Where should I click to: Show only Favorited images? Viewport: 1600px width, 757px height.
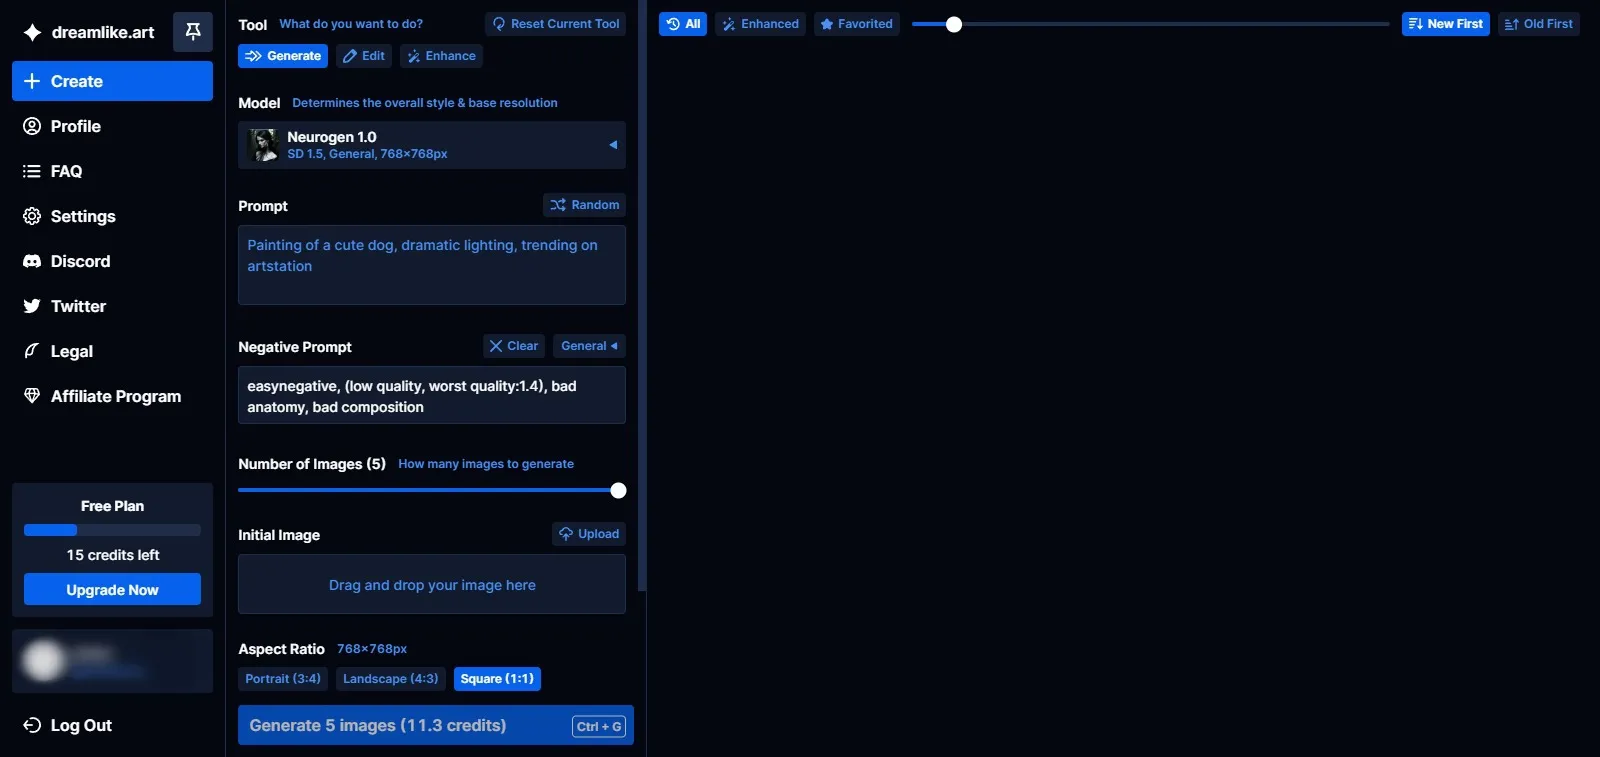[x=856, y=24]
